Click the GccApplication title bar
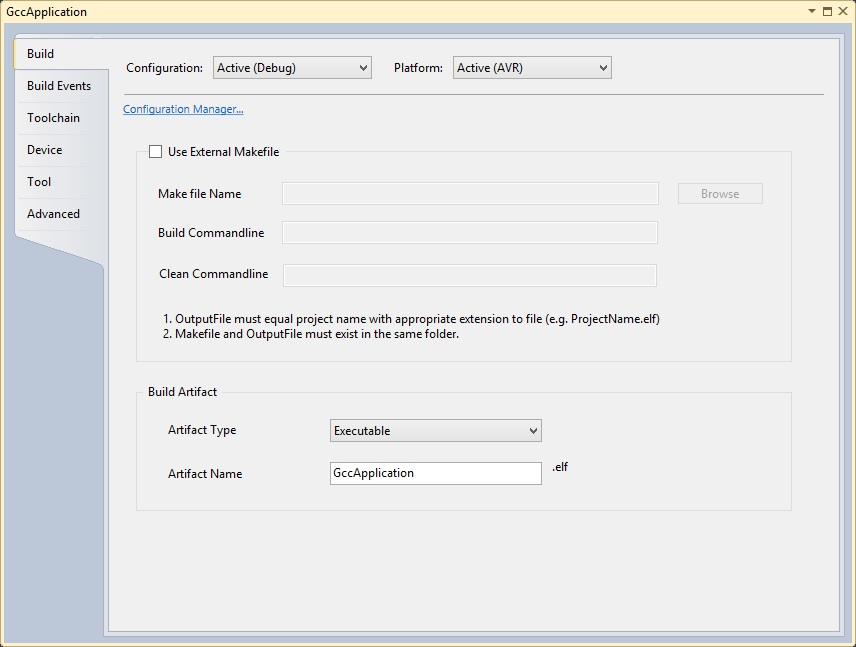The width and height of the screenshot is (856, 647). [400, 12]
